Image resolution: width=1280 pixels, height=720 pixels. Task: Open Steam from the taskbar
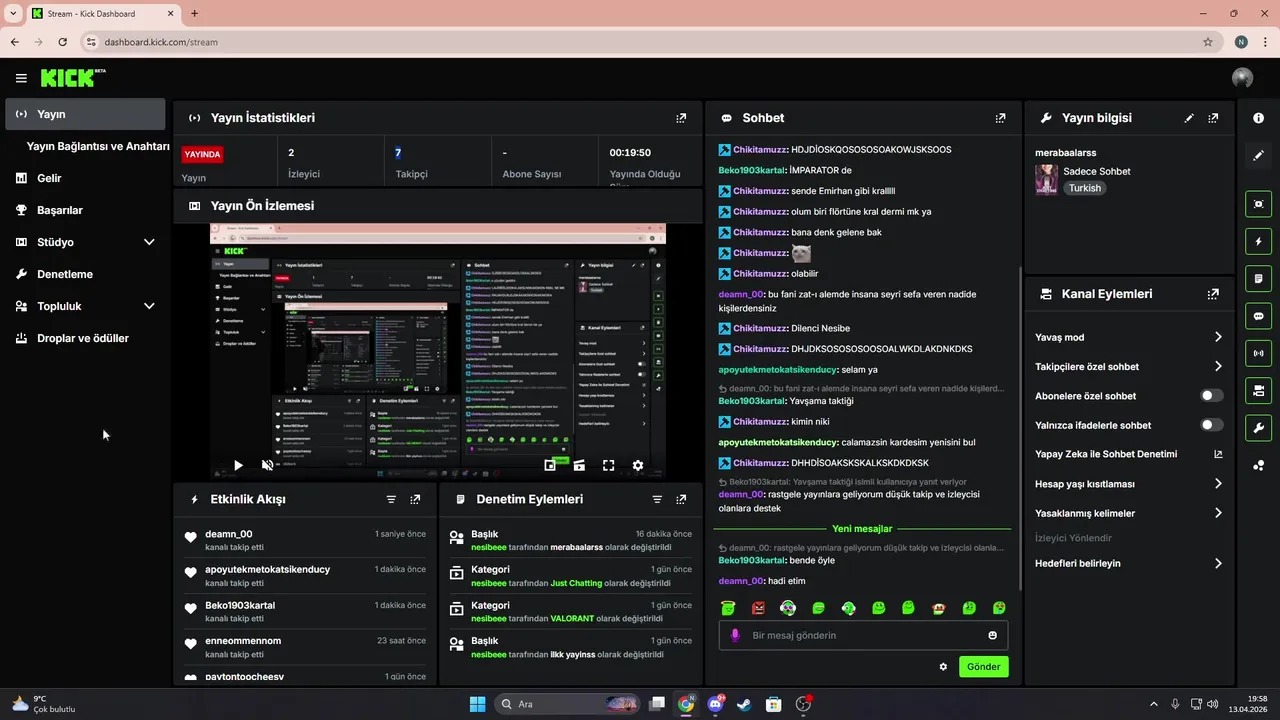(744, 704)
